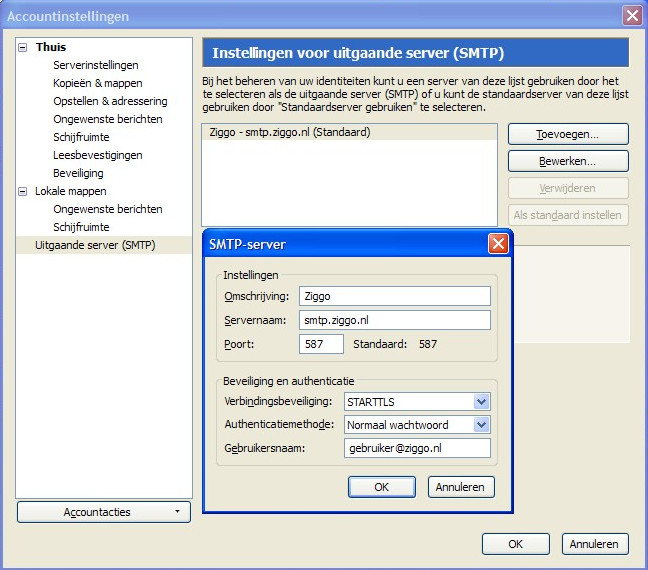
Task: Select Serverinstellingen in the sidebar
Action: 96,65
